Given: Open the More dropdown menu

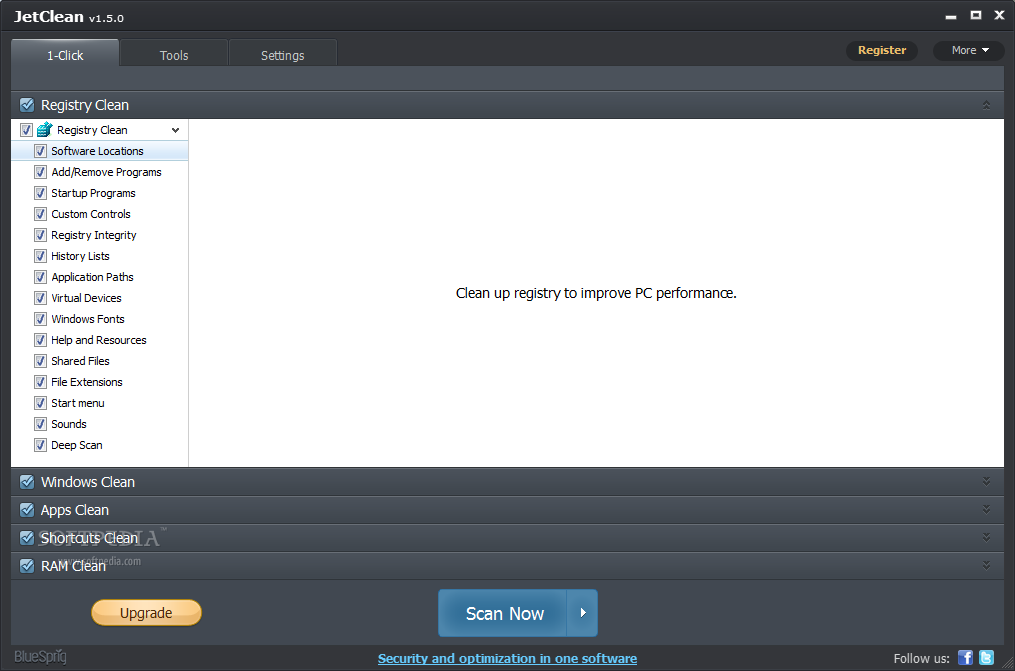Looking at the screenshot, I should 969,50.
